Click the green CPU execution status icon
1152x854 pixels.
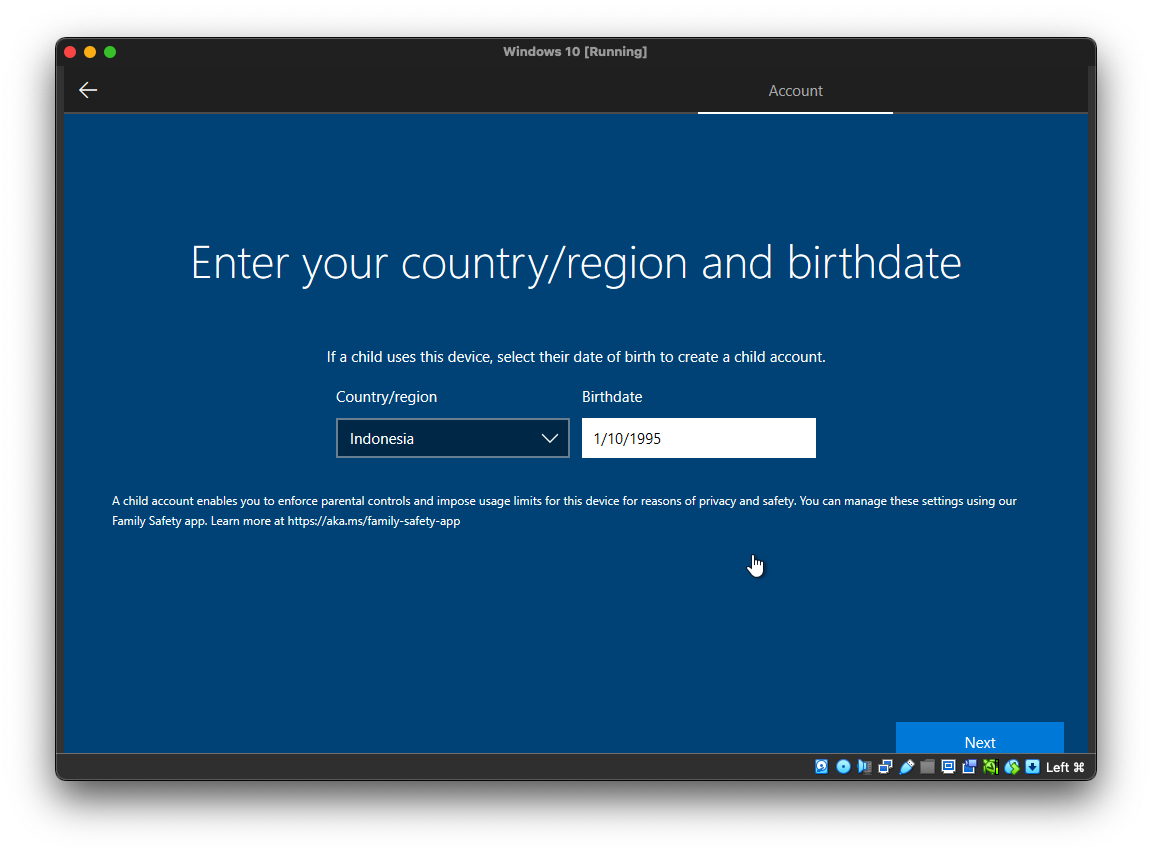tap(990, 767)
